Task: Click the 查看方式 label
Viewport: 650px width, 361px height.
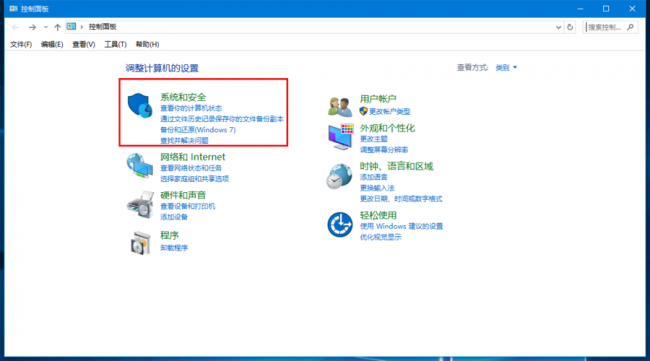Action: 473,68
